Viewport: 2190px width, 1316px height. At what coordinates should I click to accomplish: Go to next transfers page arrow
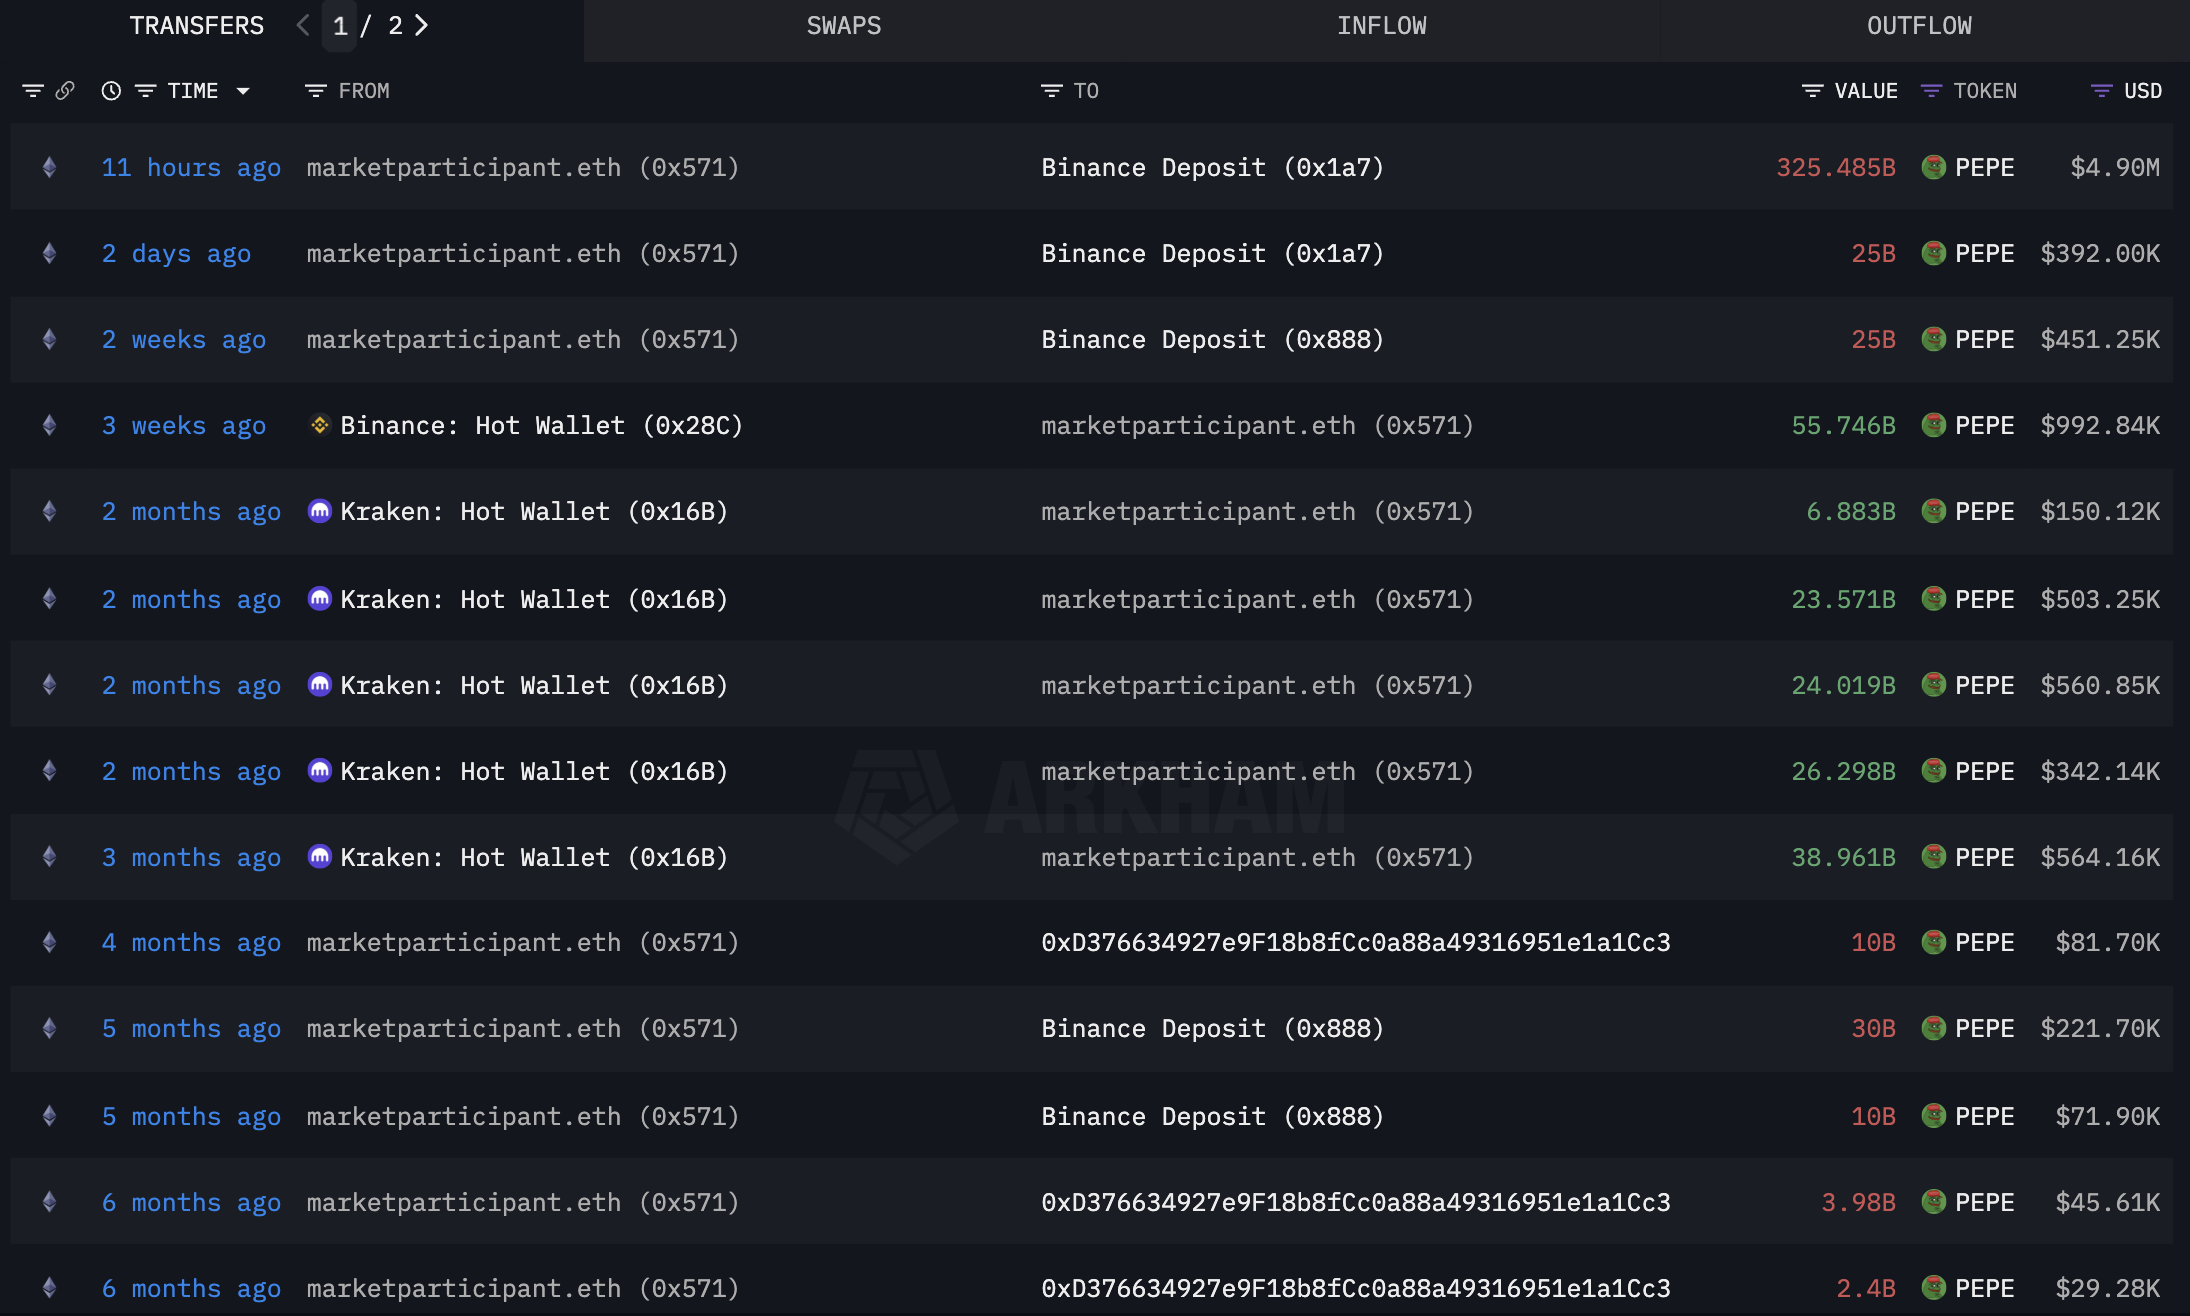pyautogui.click(x=421, y=26)
